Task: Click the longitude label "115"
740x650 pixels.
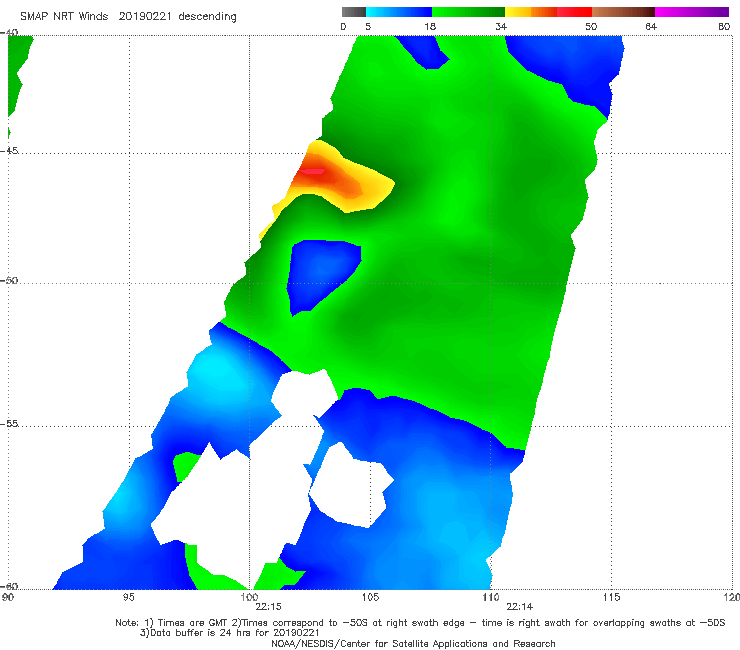Action: click(x=611, y=598)
